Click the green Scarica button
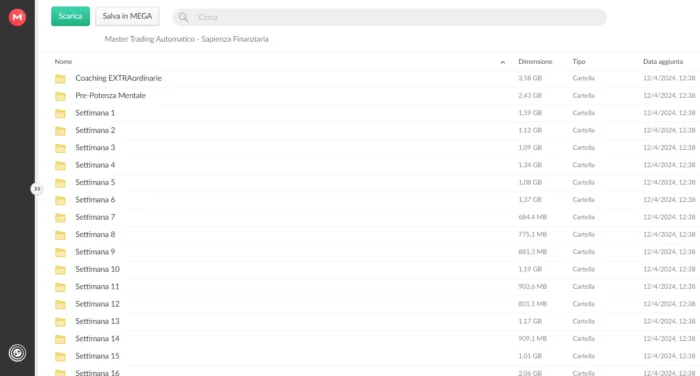 click(71, 16)
